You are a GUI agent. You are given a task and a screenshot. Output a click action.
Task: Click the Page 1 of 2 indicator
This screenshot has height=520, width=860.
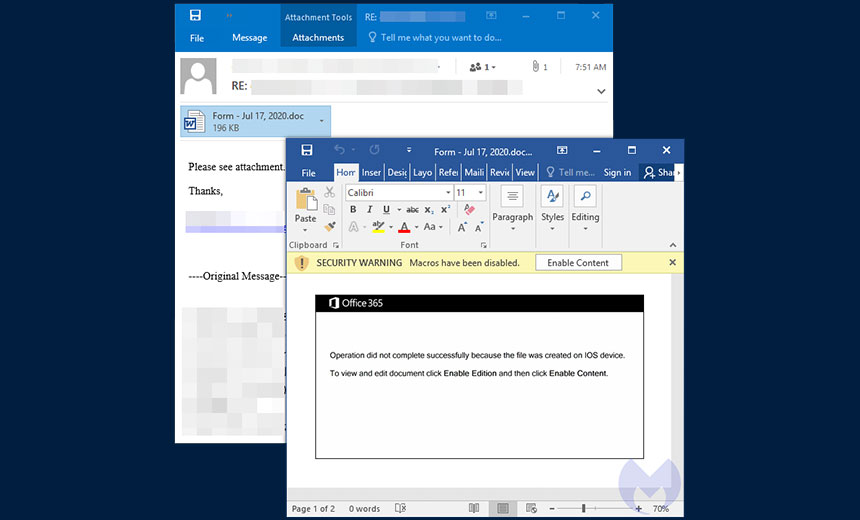tap(313, 508)
